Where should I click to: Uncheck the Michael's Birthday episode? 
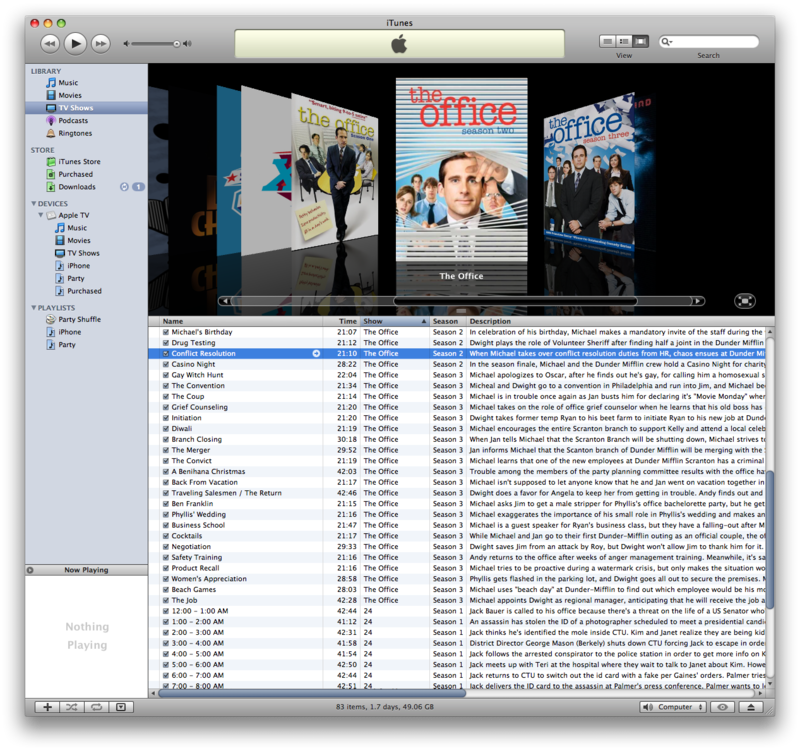166,332
